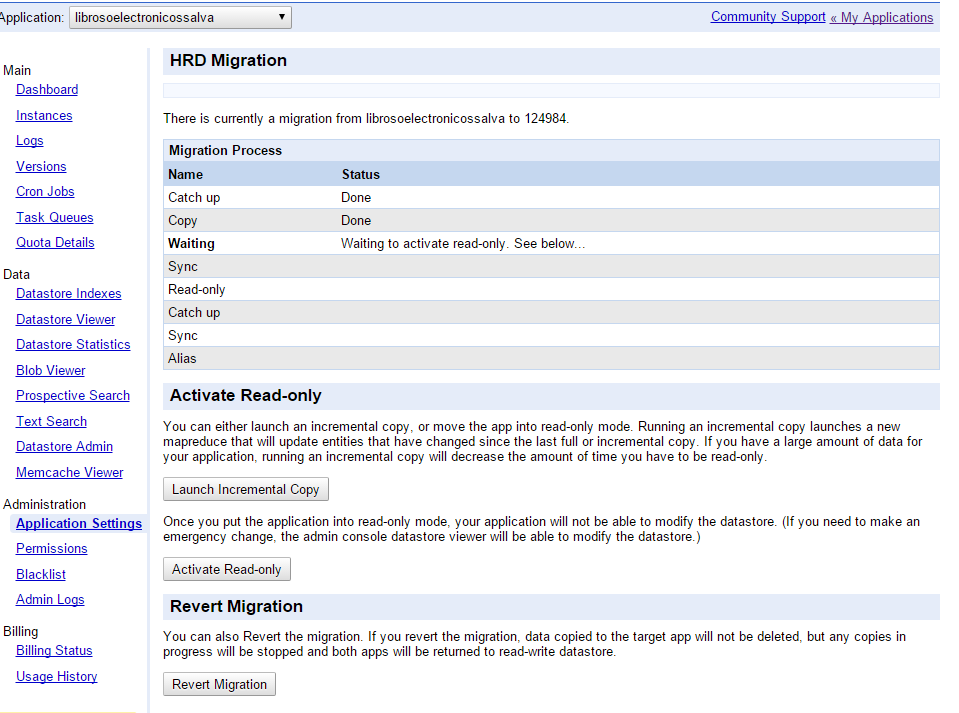Open the Permissions admin page
Image resolution: width=959 pixels, height=713 pixels.
click(x=52, y=549)
